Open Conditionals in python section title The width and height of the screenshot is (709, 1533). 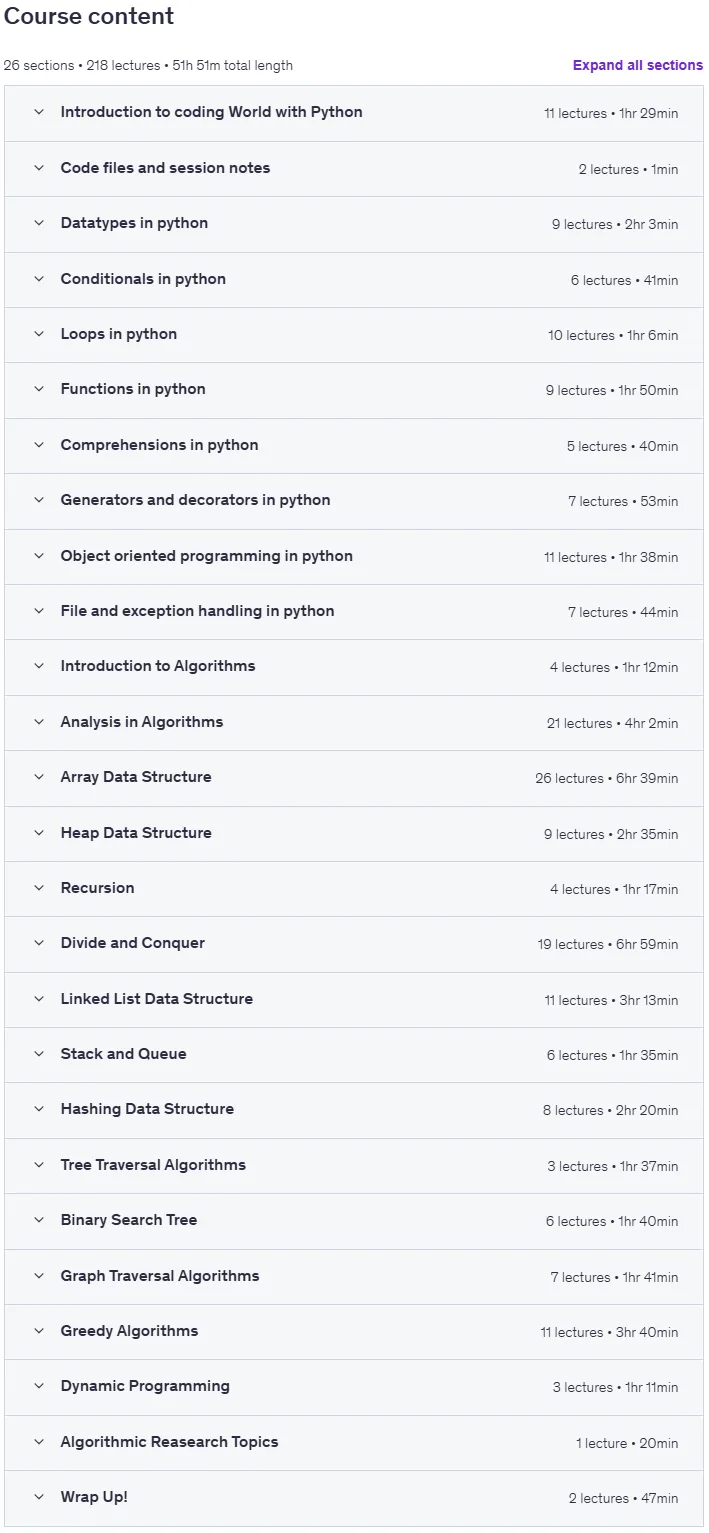(143, 279)
